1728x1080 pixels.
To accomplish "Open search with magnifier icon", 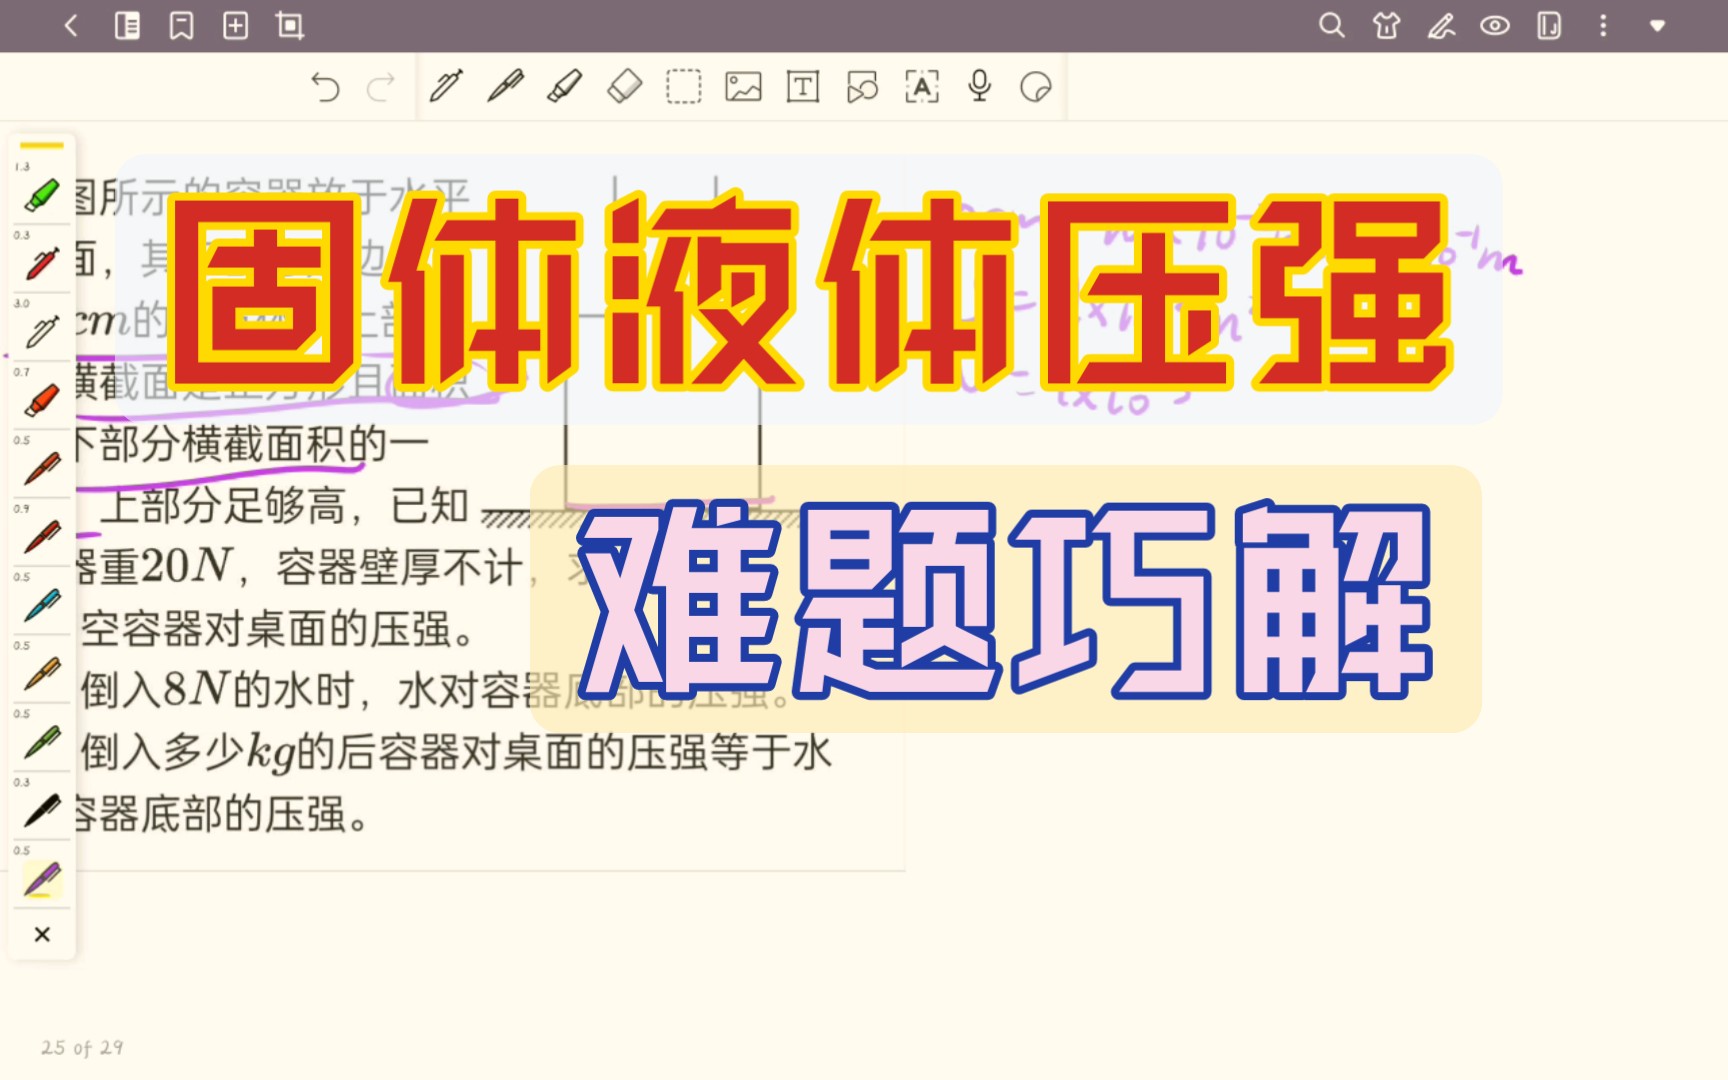I will (1331, 26).
